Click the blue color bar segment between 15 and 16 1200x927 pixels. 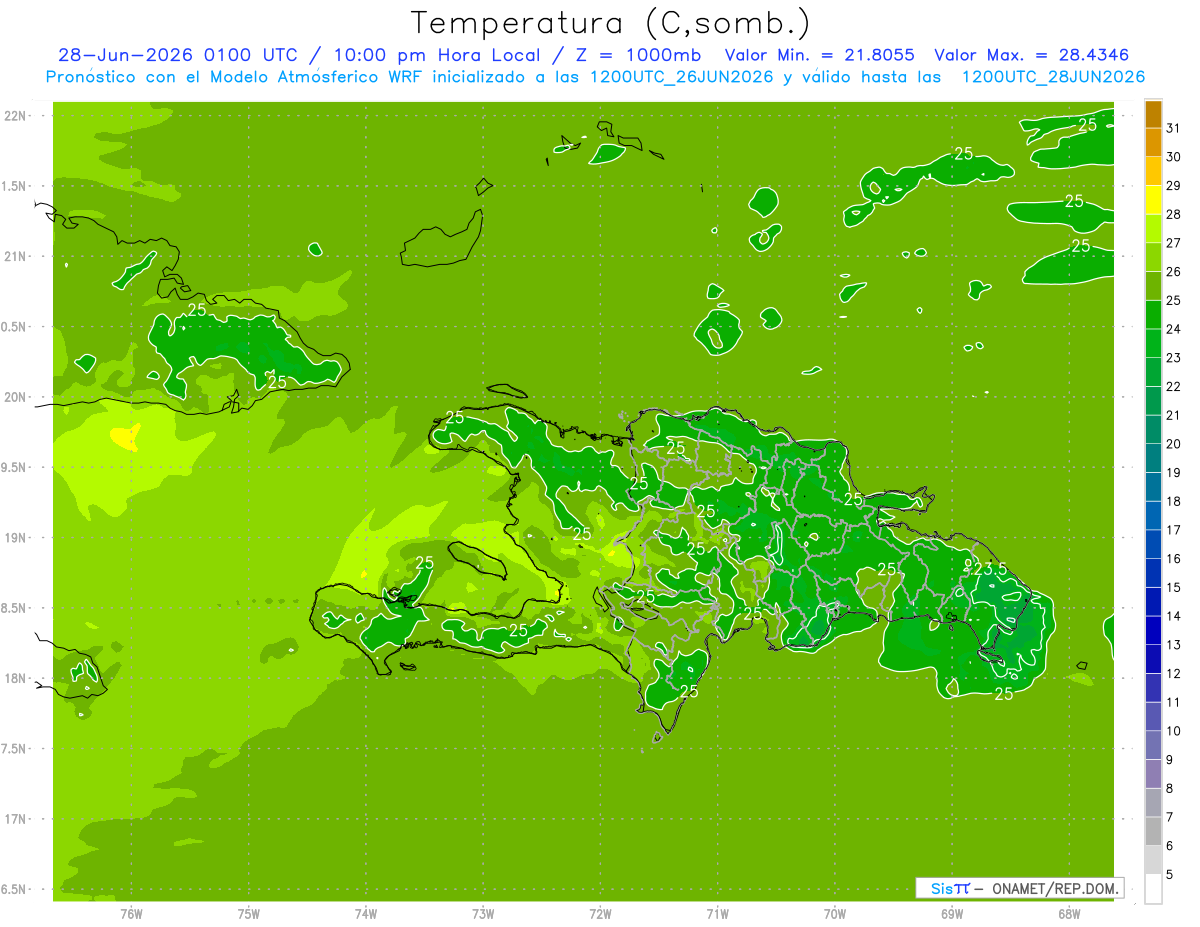[x=1153, y=573]
